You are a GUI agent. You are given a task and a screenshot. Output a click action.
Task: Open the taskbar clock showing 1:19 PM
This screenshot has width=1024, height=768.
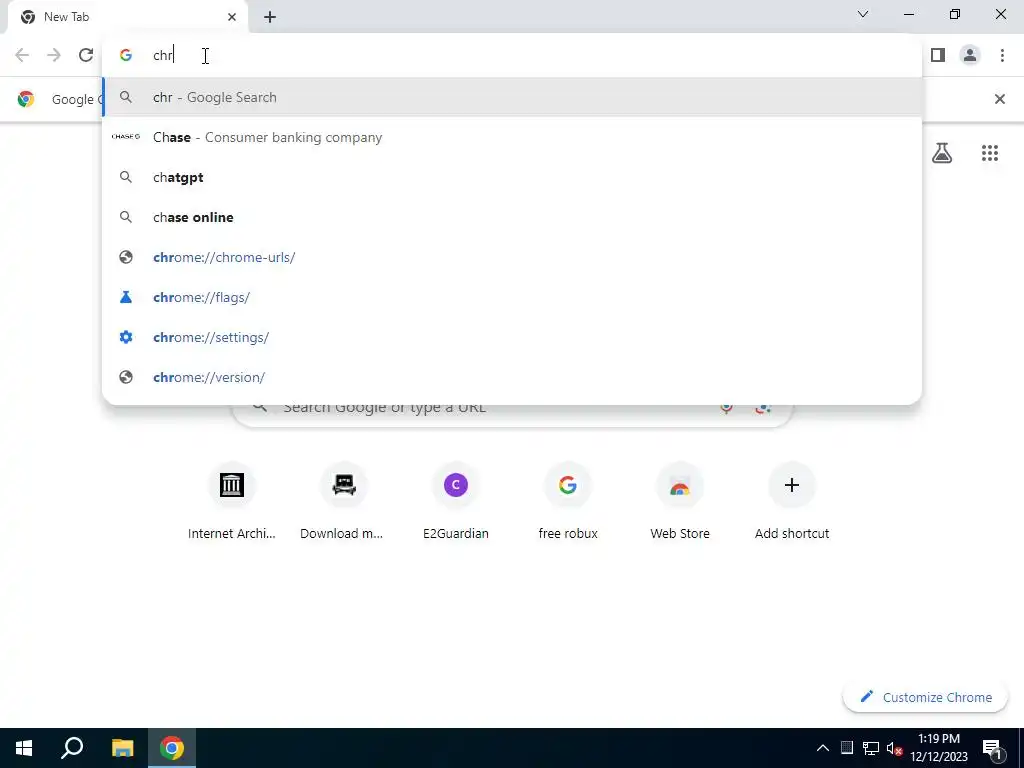939,748
